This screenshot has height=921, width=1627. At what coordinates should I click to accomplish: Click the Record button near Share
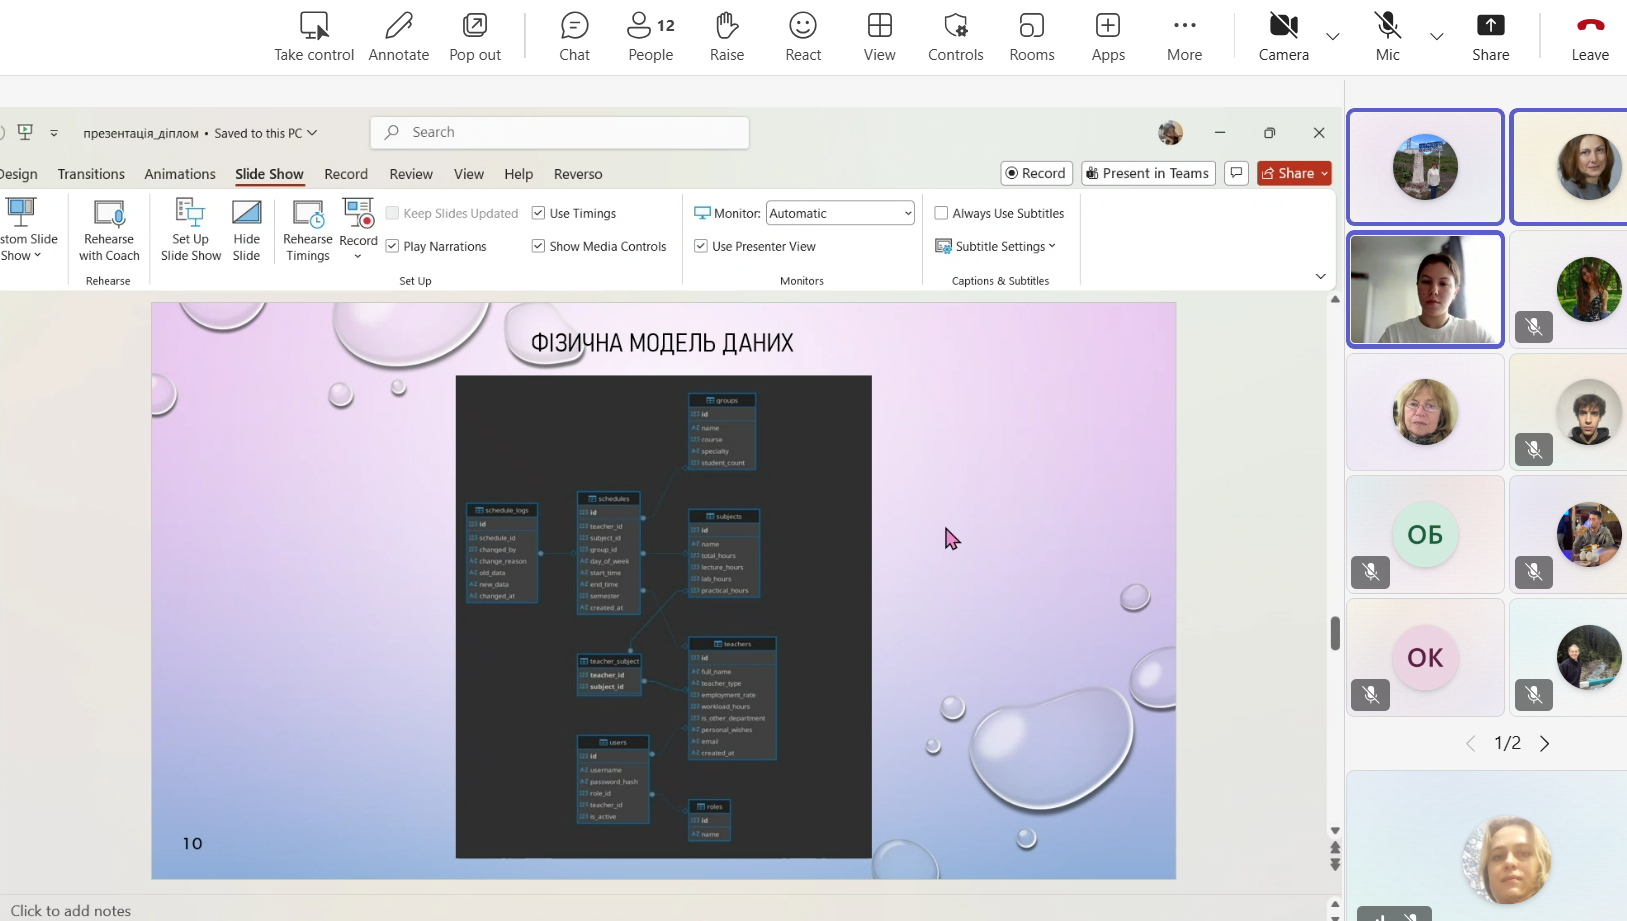(1036, 173)
